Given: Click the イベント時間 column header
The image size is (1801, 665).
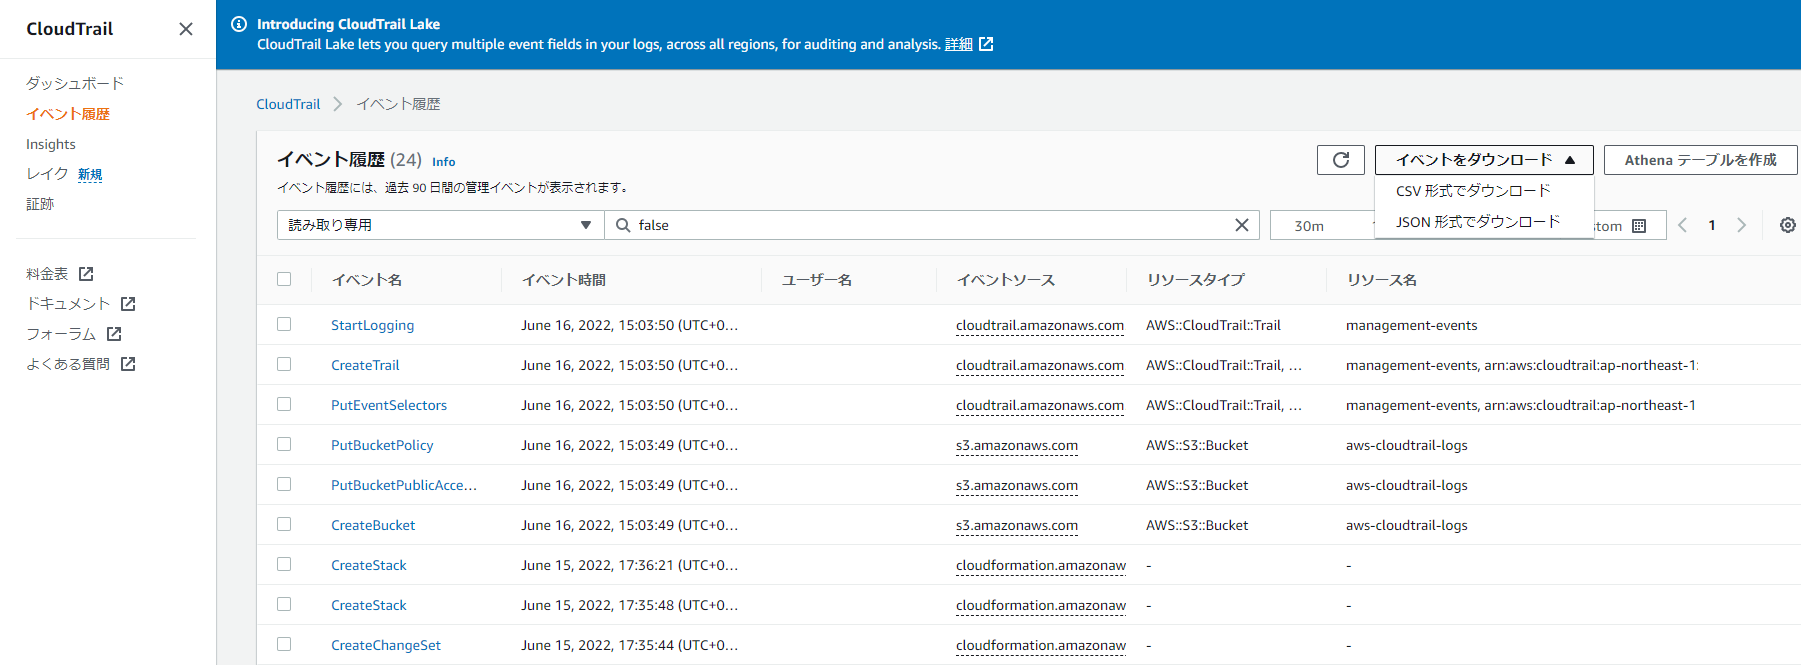Looking at the screenshot, I should 564,280.
